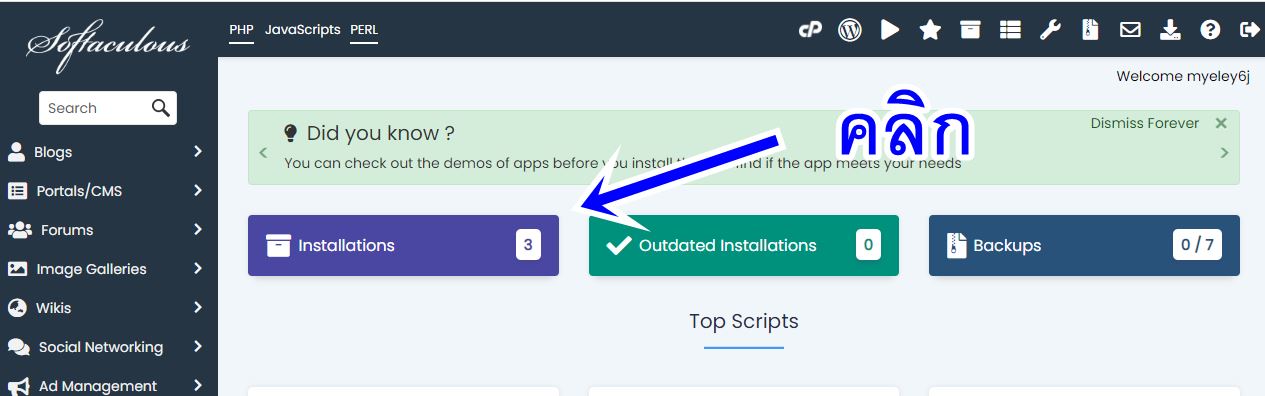
Task: Expand the Forums category arrow
Action: pos(198,230)
